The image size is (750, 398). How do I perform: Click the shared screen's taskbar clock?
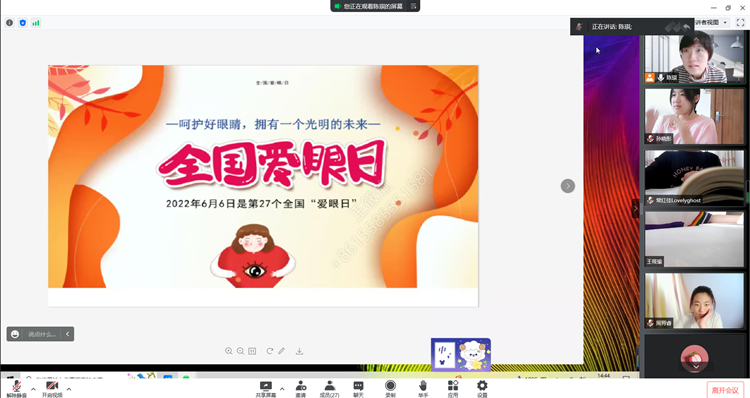pos(604,376)
